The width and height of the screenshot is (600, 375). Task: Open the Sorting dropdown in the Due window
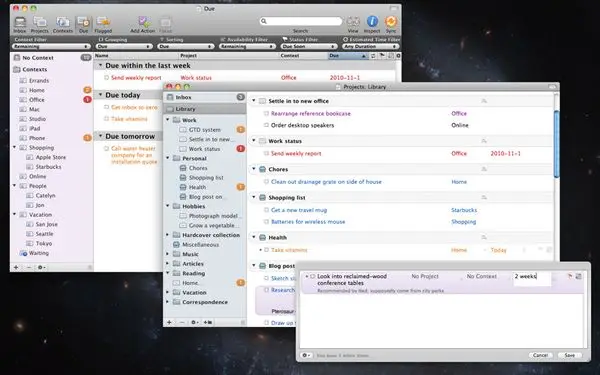coord(186,46)
